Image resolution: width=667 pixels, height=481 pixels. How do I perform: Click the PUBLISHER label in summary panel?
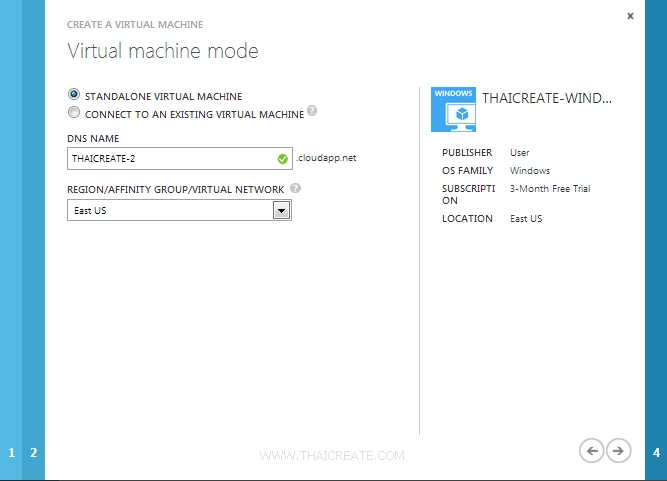467,153
